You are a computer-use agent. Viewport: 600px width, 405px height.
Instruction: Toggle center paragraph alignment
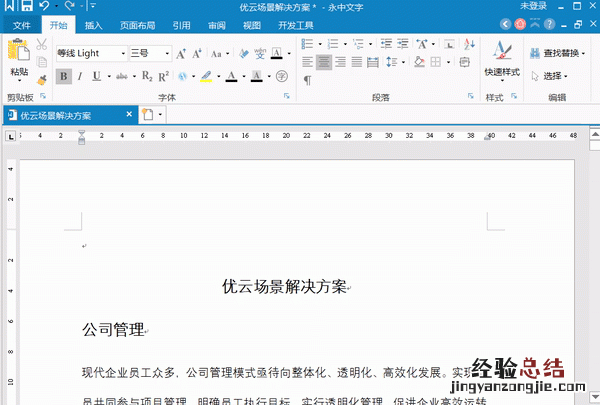tap(324, 61)
